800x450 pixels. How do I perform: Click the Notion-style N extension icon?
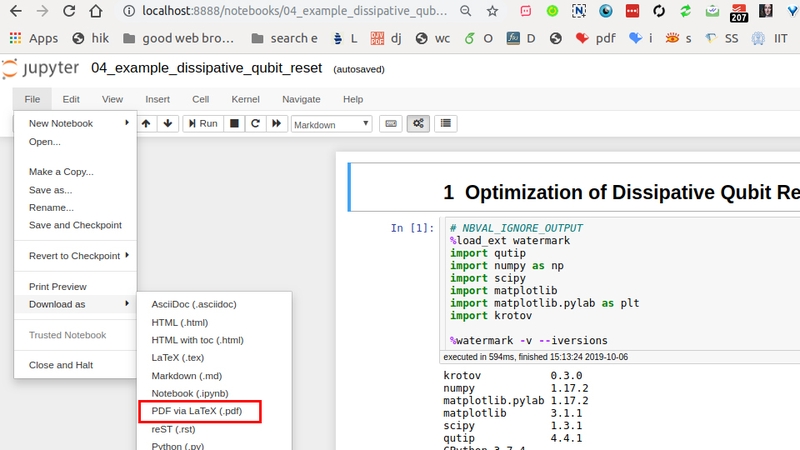[x=579, y=11]
